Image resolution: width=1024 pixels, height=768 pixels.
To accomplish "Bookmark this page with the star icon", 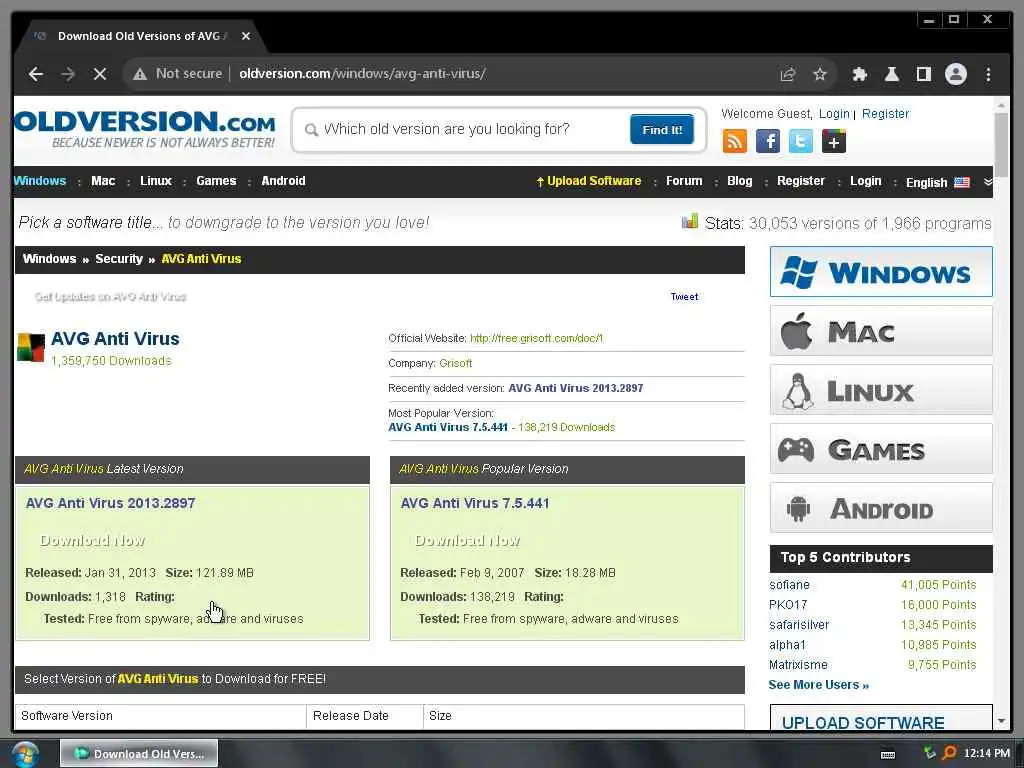I will pyautogui.click(x=820, y=74).
